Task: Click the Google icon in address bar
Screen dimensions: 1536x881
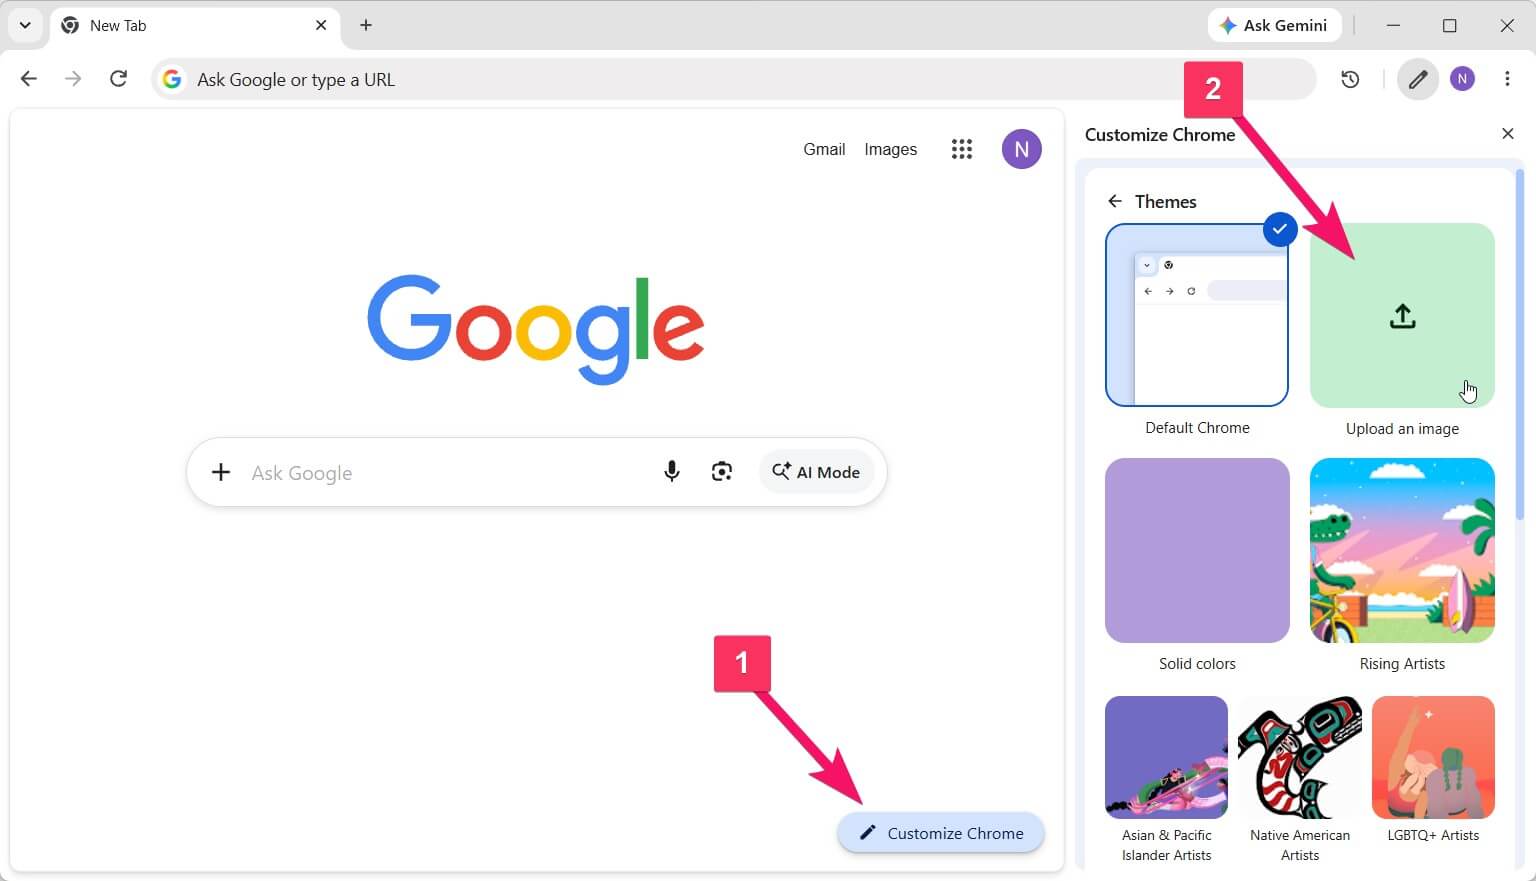Action: 172,79
